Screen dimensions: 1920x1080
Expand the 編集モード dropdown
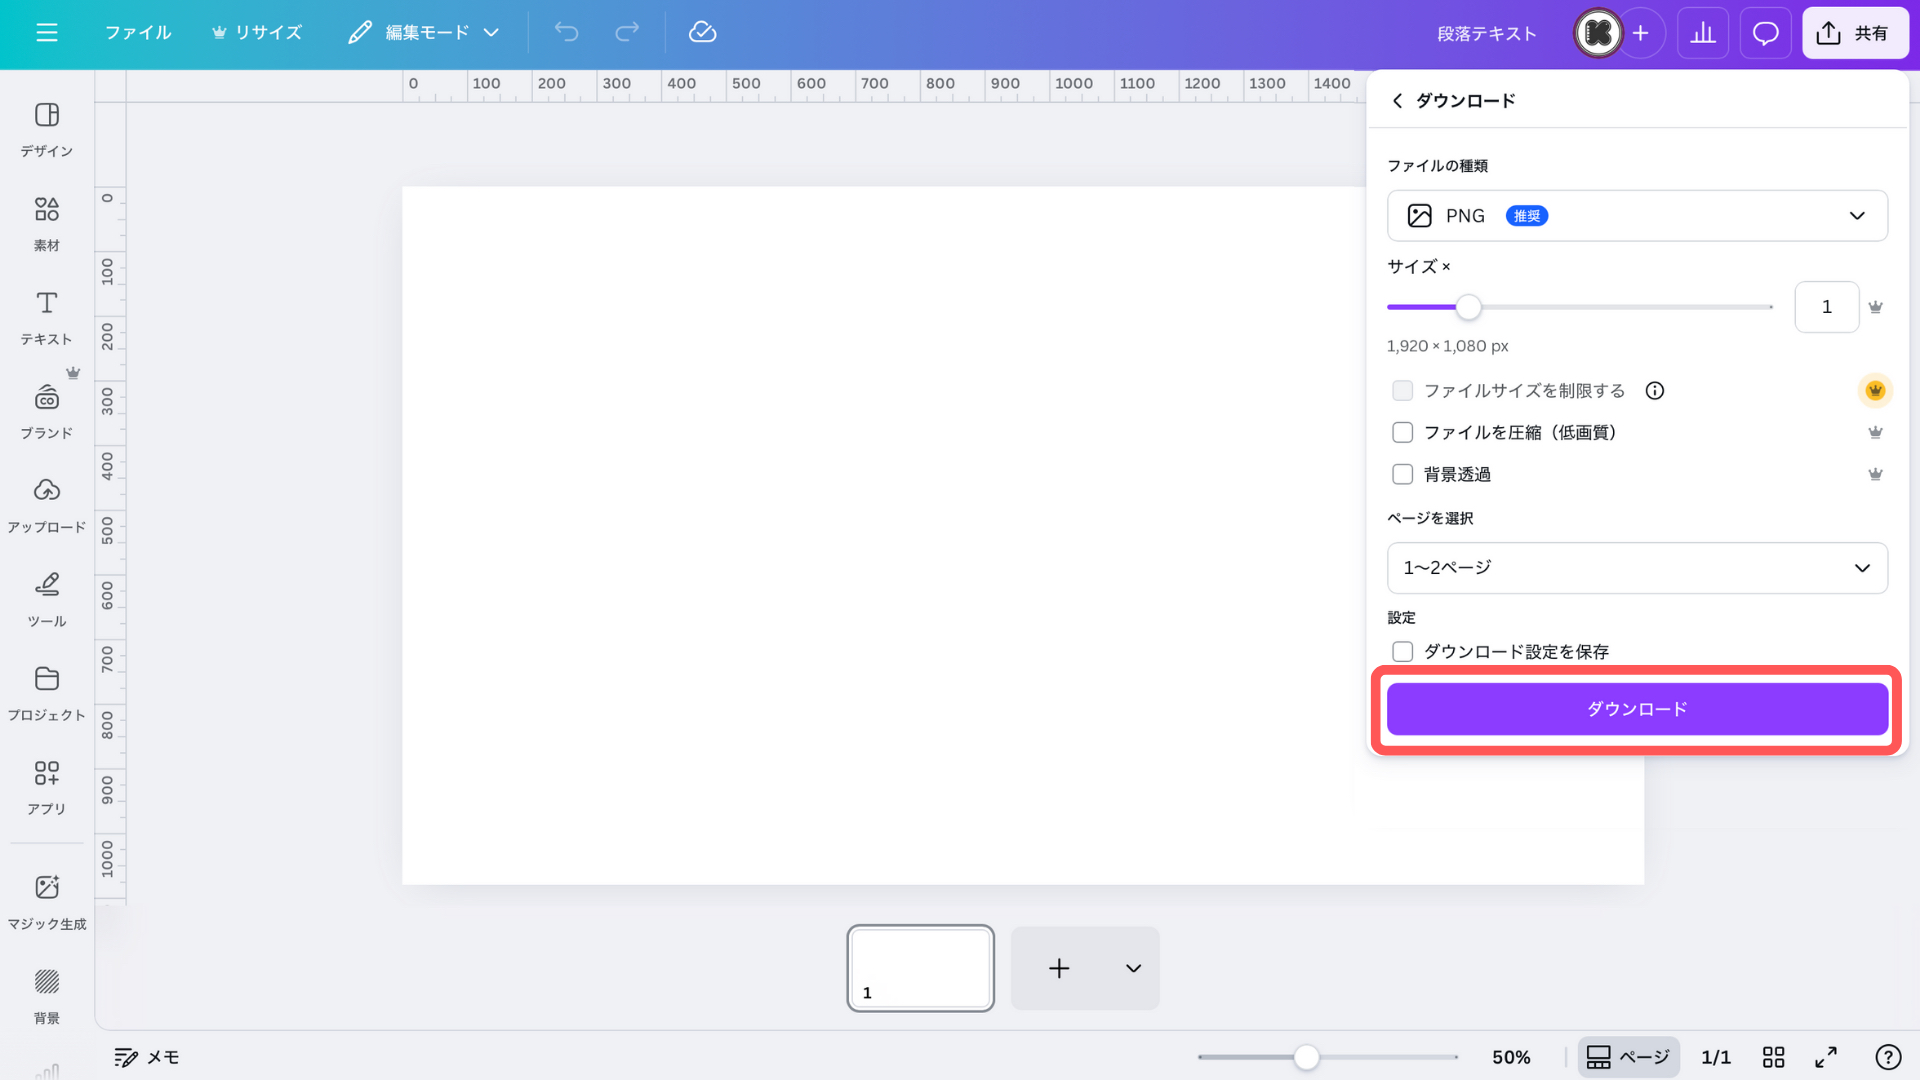(x=424, y=33)
